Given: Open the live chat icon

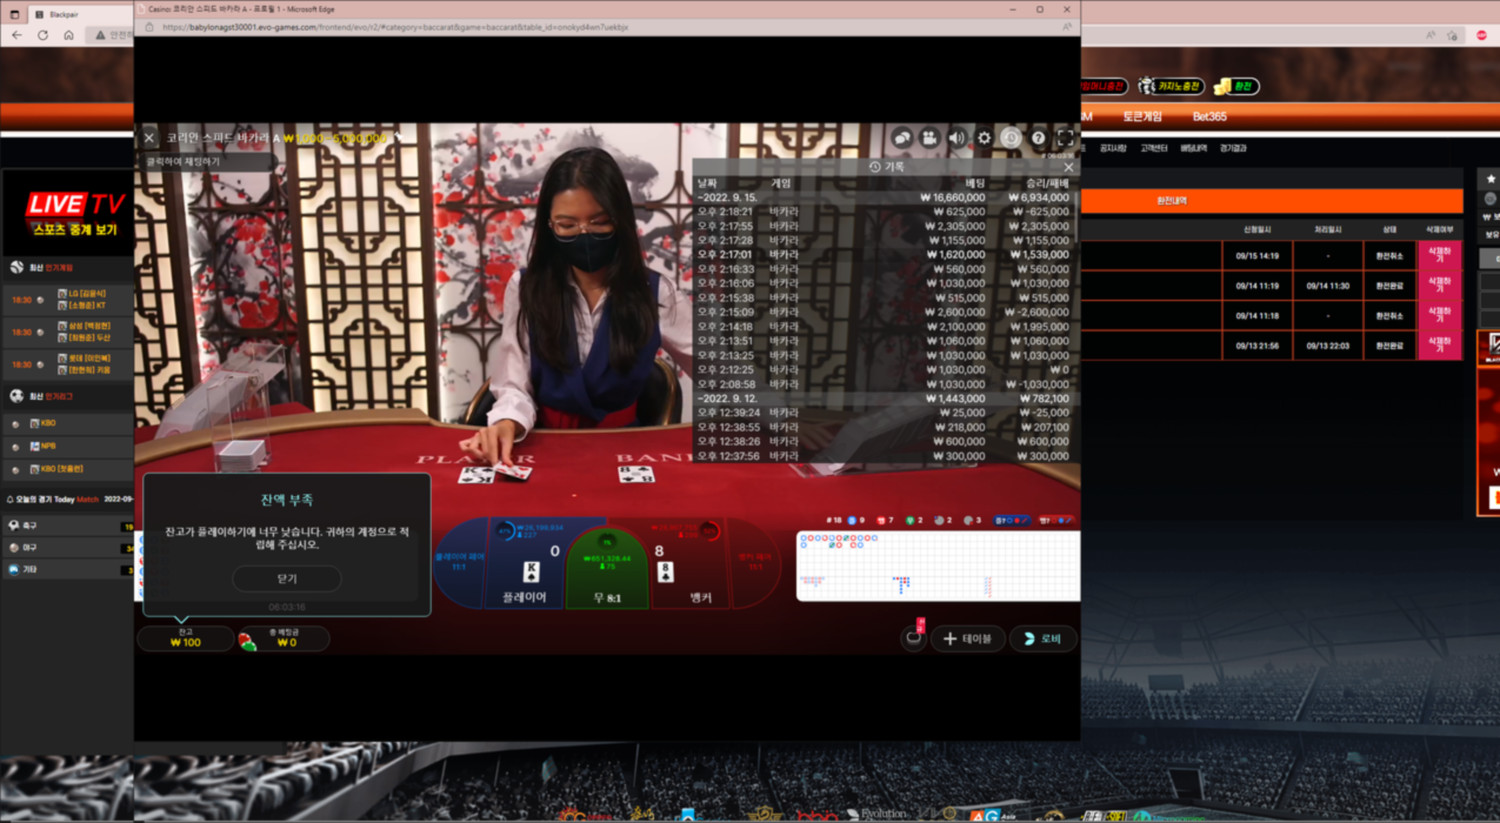Looking at the screenshot, I should click(902, 138).
